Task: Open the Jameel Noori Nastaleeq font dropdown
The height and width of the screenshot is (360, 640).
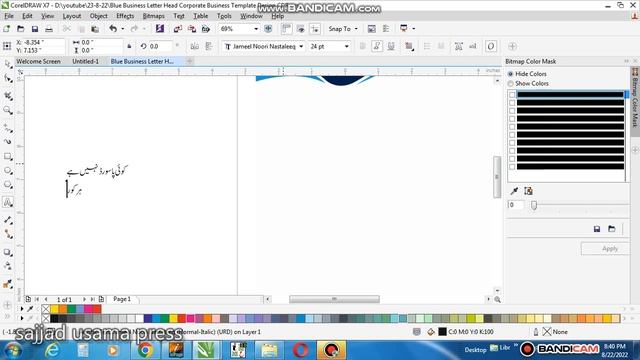Action: coord(301,47)
